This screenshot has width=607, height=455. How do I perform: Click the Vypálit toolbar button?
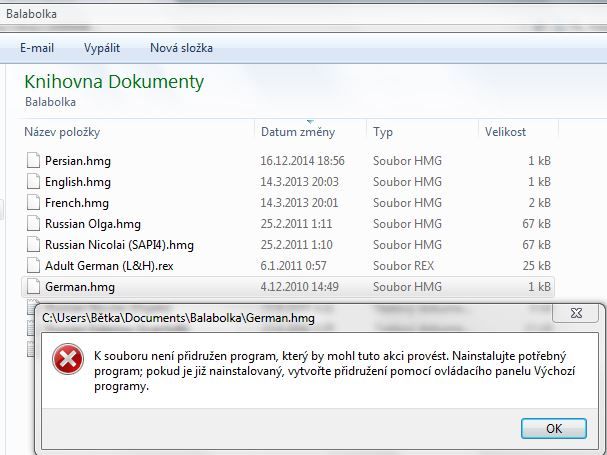tap(102, 48)
